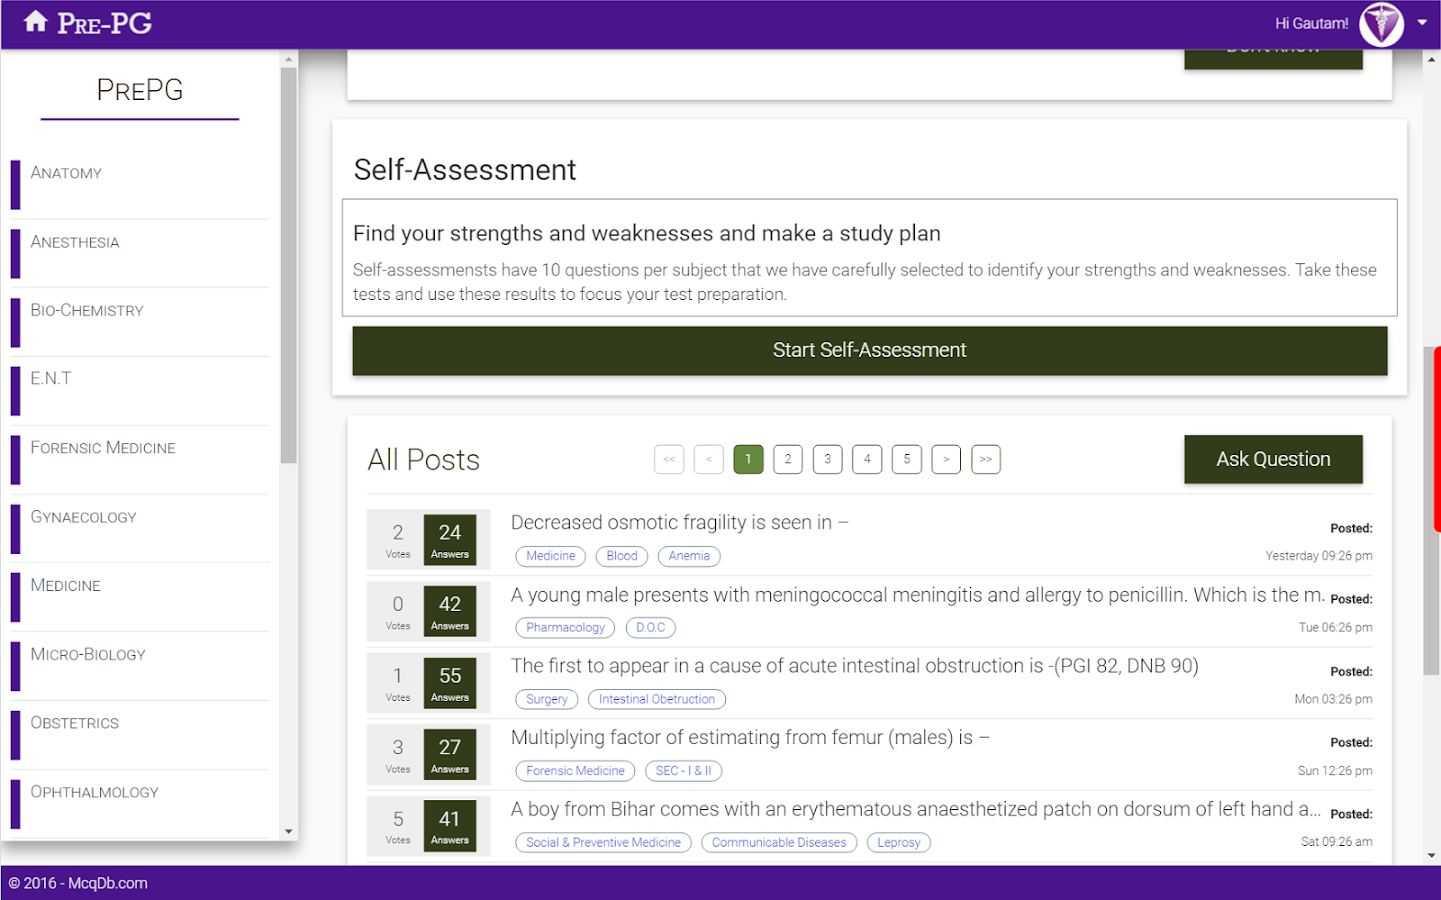Click the Forensic Medicine tag on post
Viewport: 1441px width, 900px height.
pyautogui.click(x=575, y=771)
